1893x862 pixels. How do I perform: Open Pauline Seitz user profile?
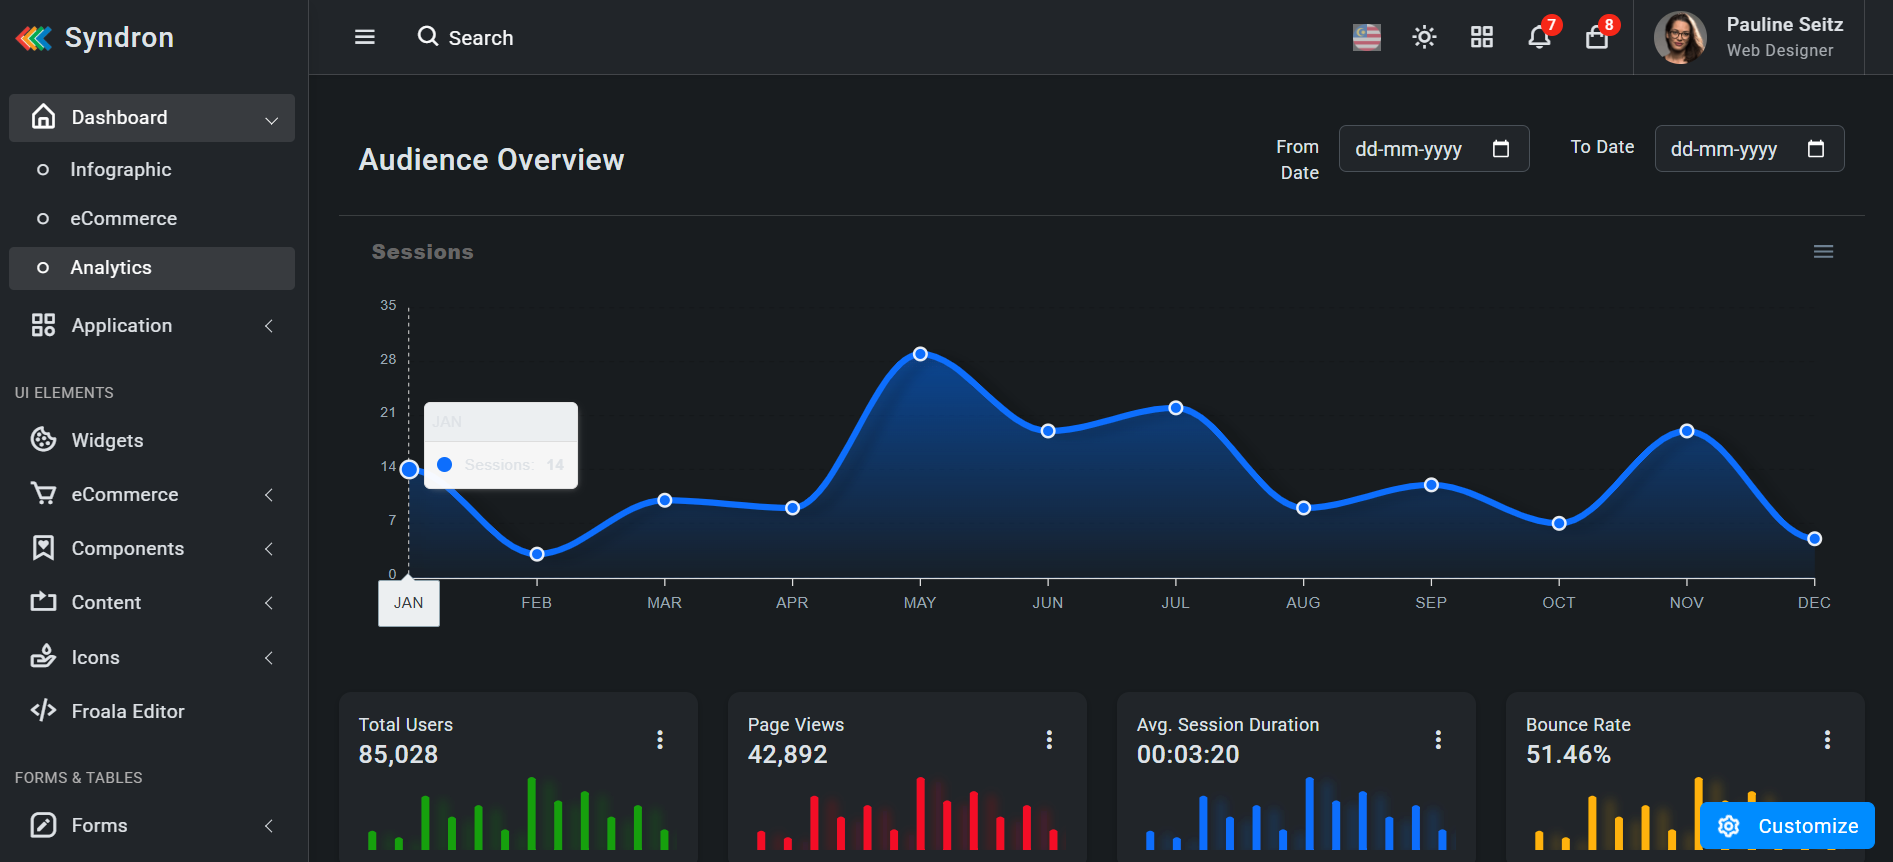(1749, 37)
